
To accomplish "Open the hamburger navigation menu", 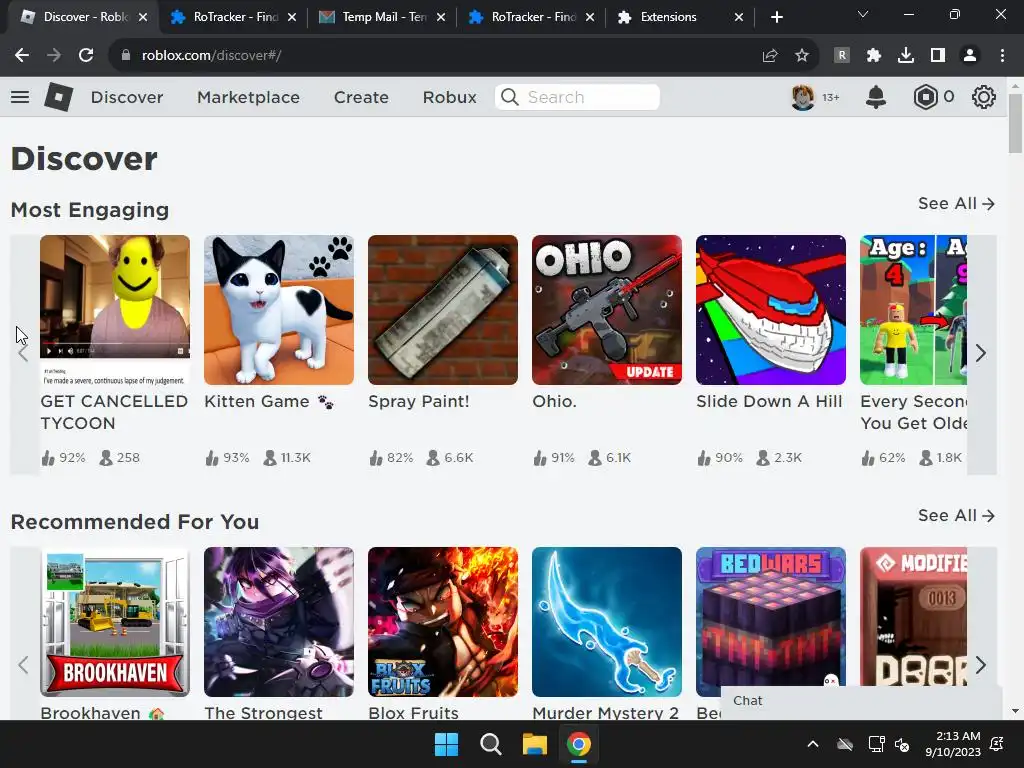I will (20, 97).
